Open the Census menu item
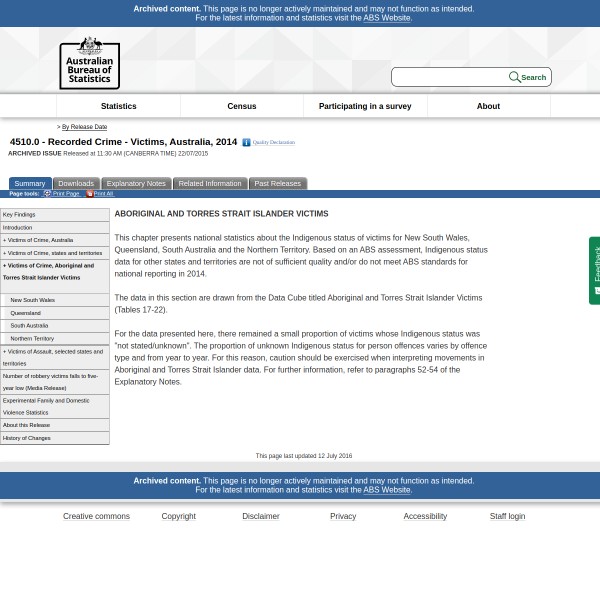 click(242, 106)
